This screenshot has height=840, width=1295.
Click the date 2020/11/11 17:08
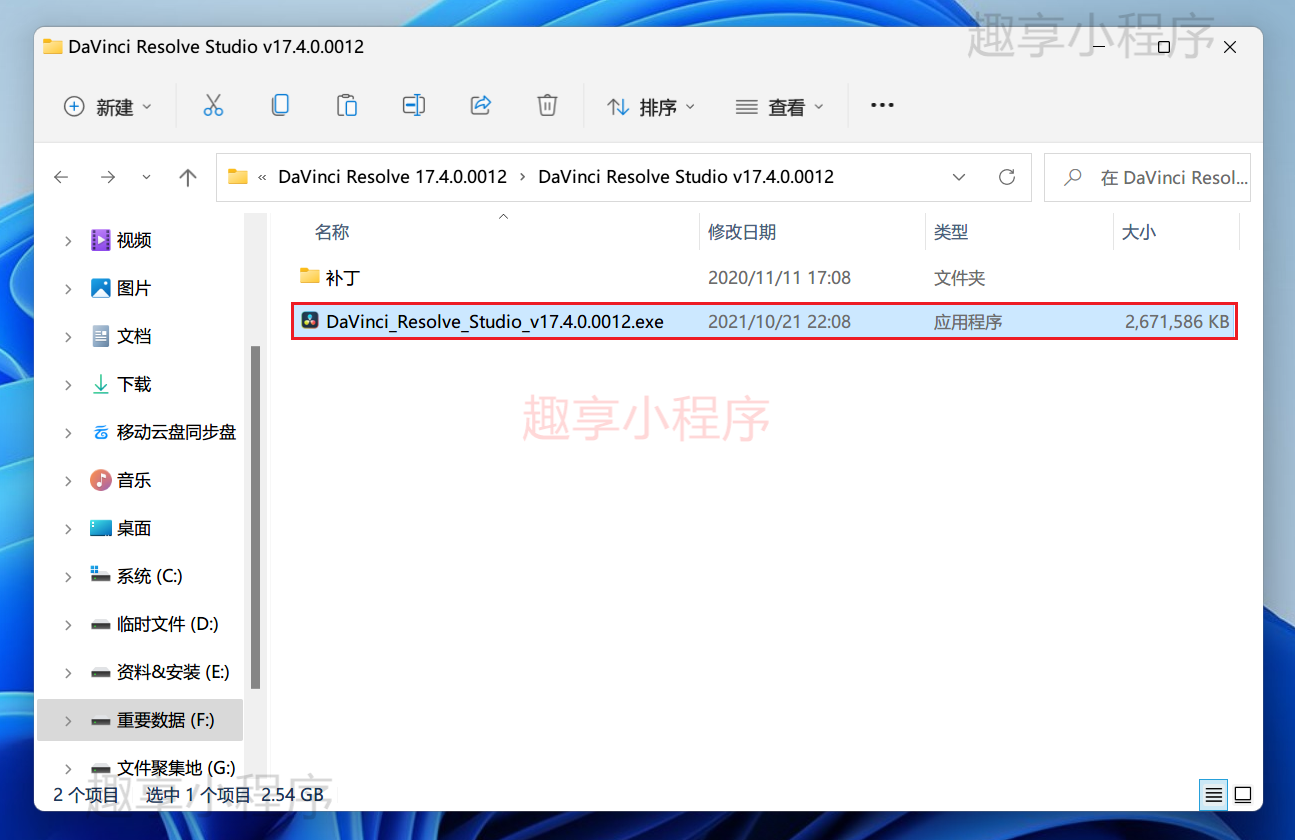point(779,278)
